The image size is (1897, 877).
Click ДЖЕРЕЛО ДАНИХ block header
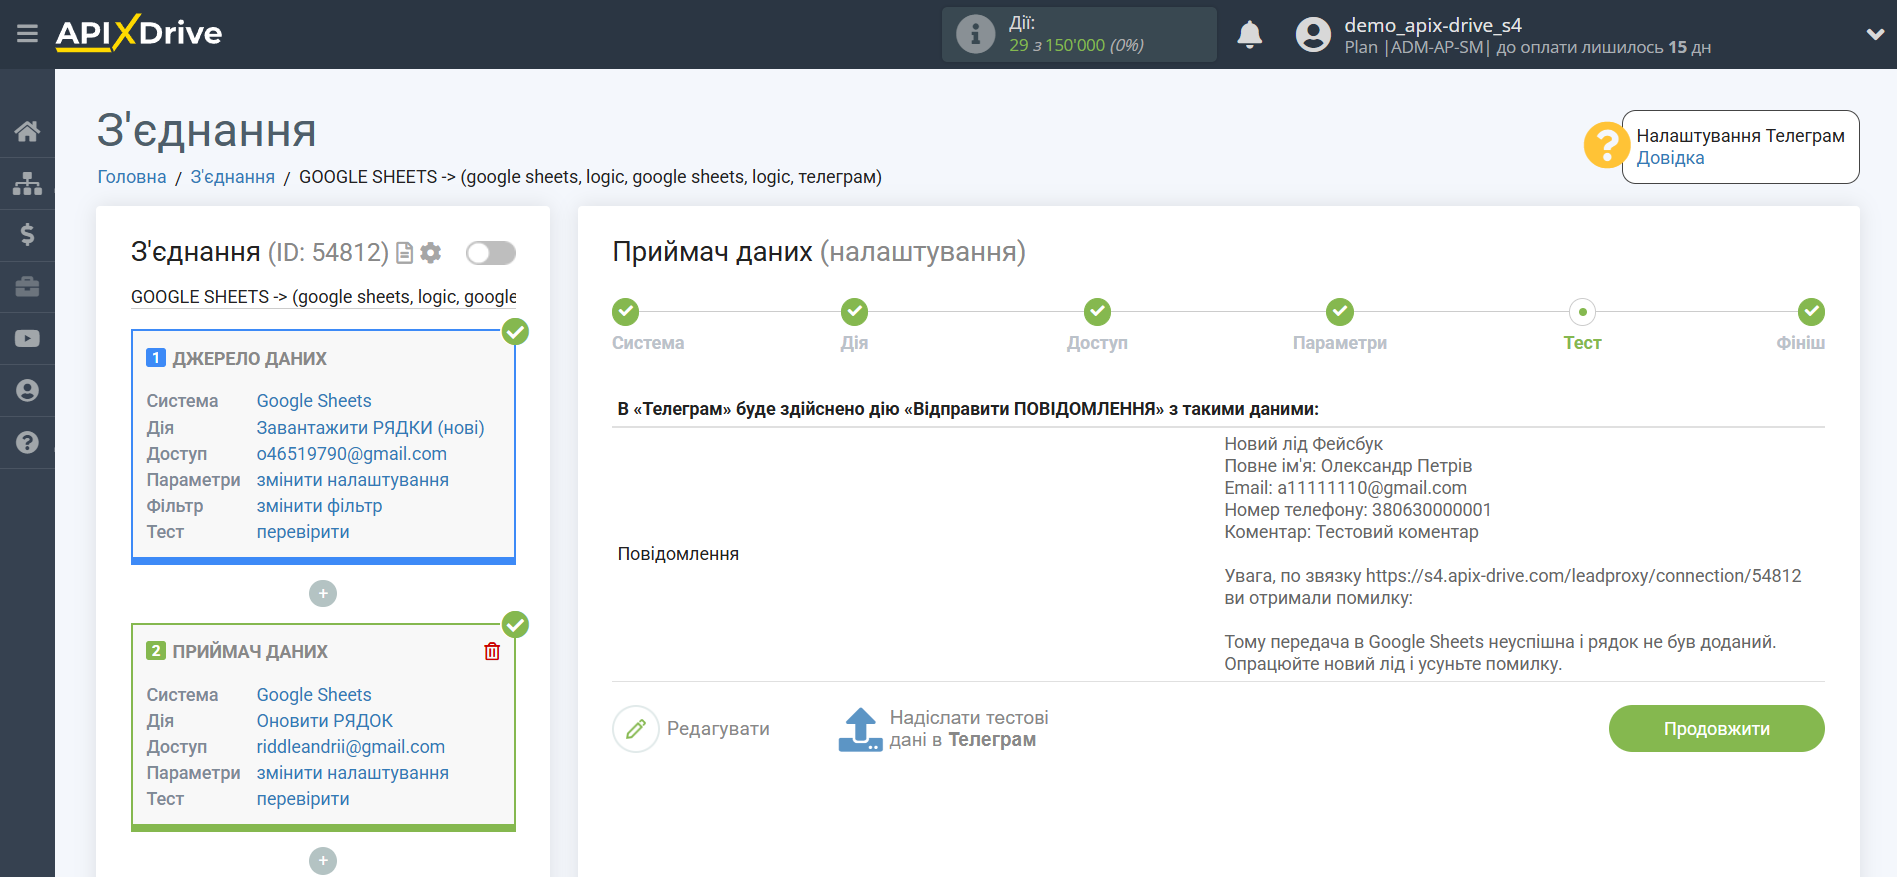pyautogui.click(x=250, y=359)
